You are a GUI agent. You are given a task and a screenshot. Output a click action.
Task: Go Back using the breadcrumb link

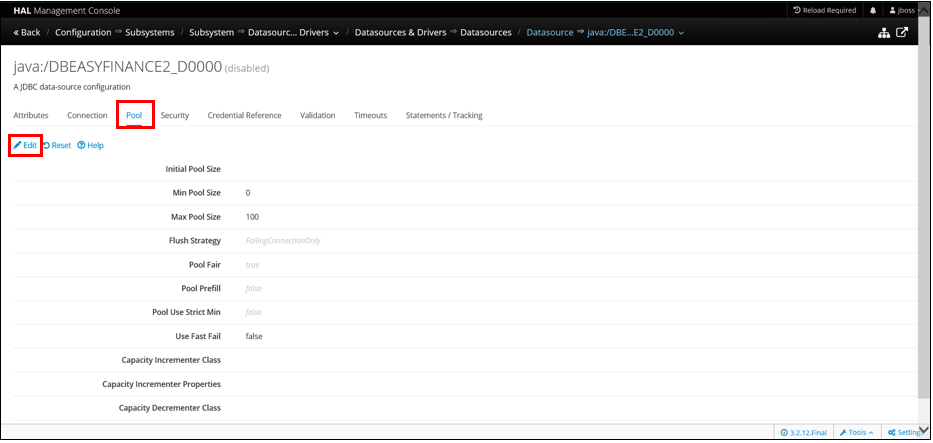click(x=27, y=32)
